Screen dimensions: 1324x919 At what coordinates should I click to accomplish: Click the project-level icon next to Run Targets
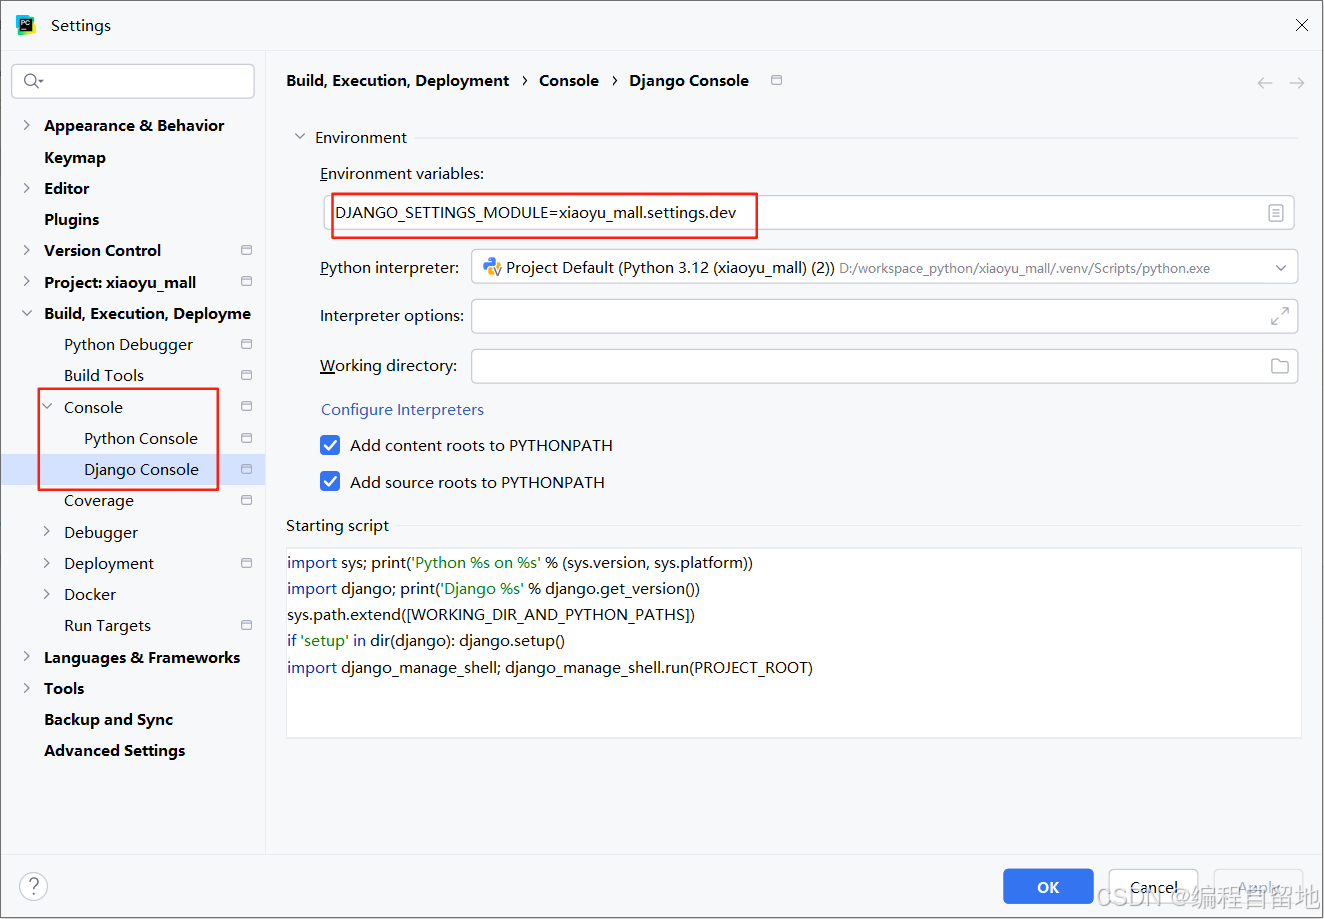pyautogui.click(x=247, y=625)
